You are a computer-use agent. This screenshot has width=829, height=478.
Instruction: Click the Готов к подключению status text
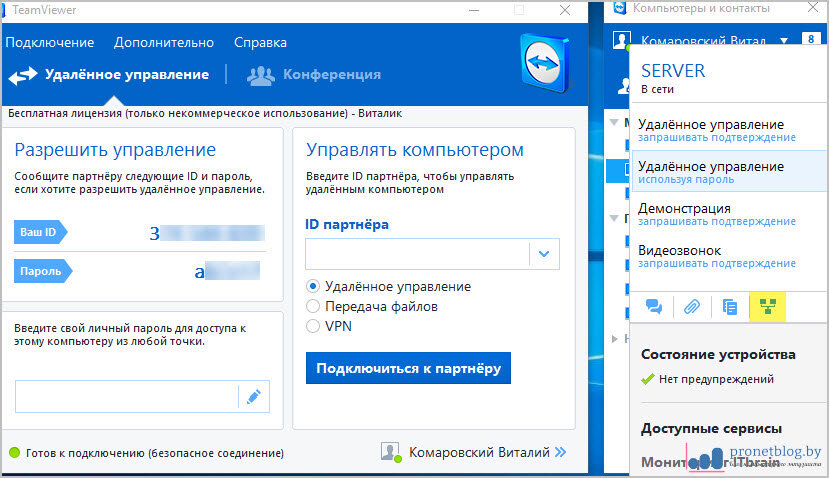tap(154, 453)
